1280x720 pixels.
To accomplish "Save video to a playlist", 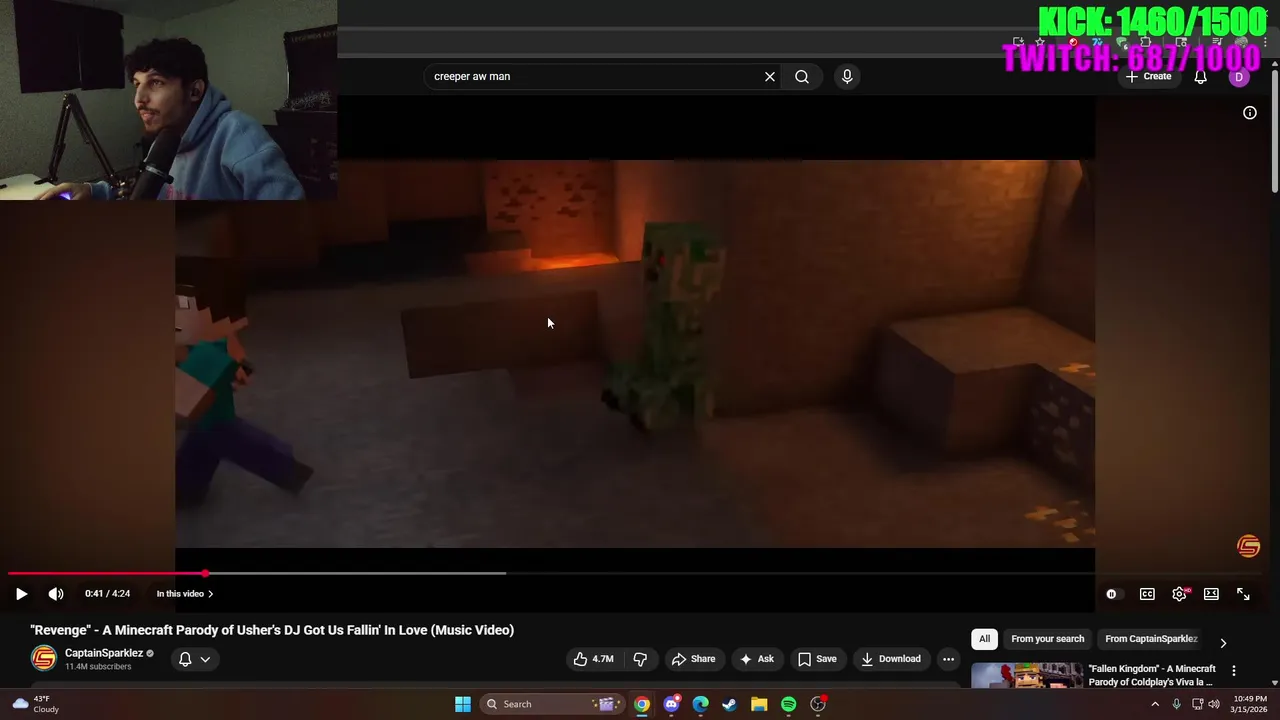I will click(817, 659).
